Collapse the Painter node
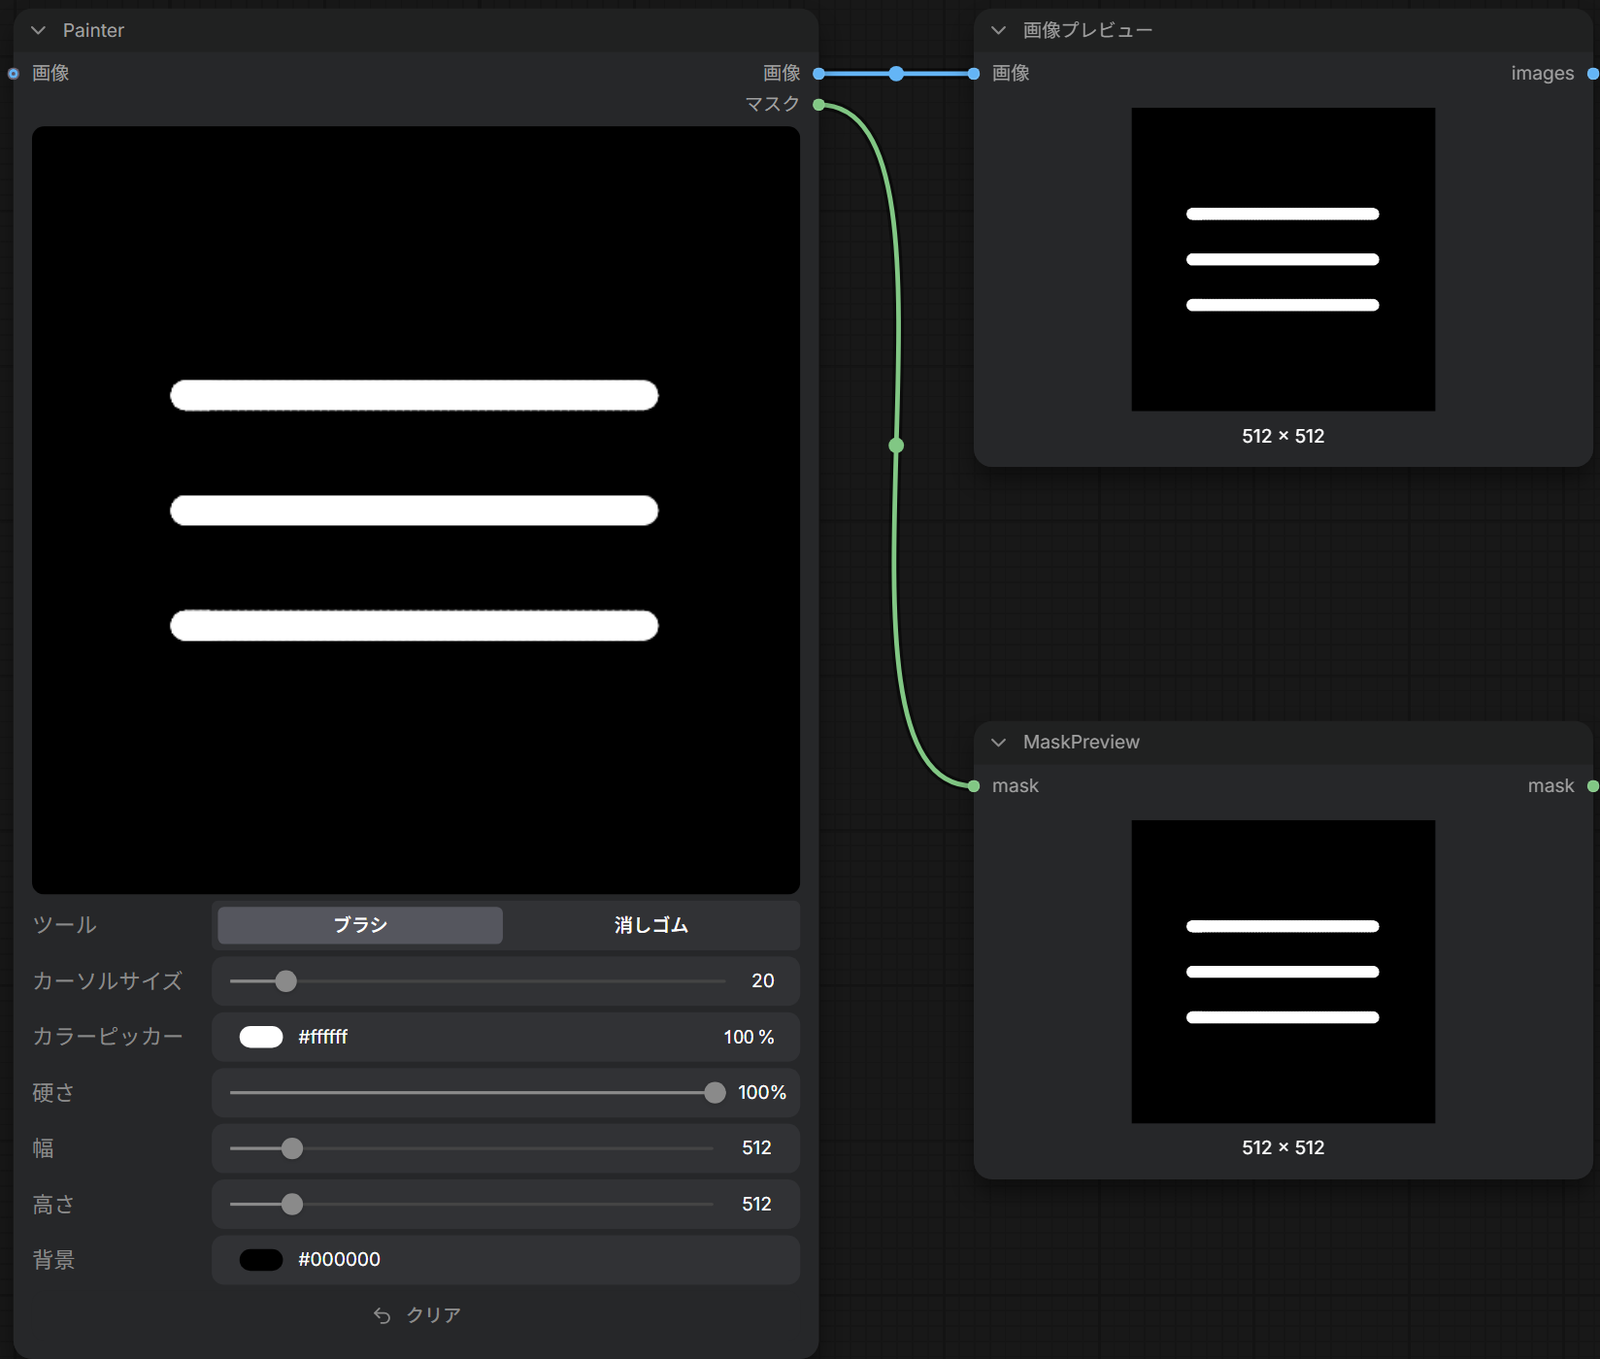Image resolution: width=1600 pixels, height=1359 pixels. 38,31
